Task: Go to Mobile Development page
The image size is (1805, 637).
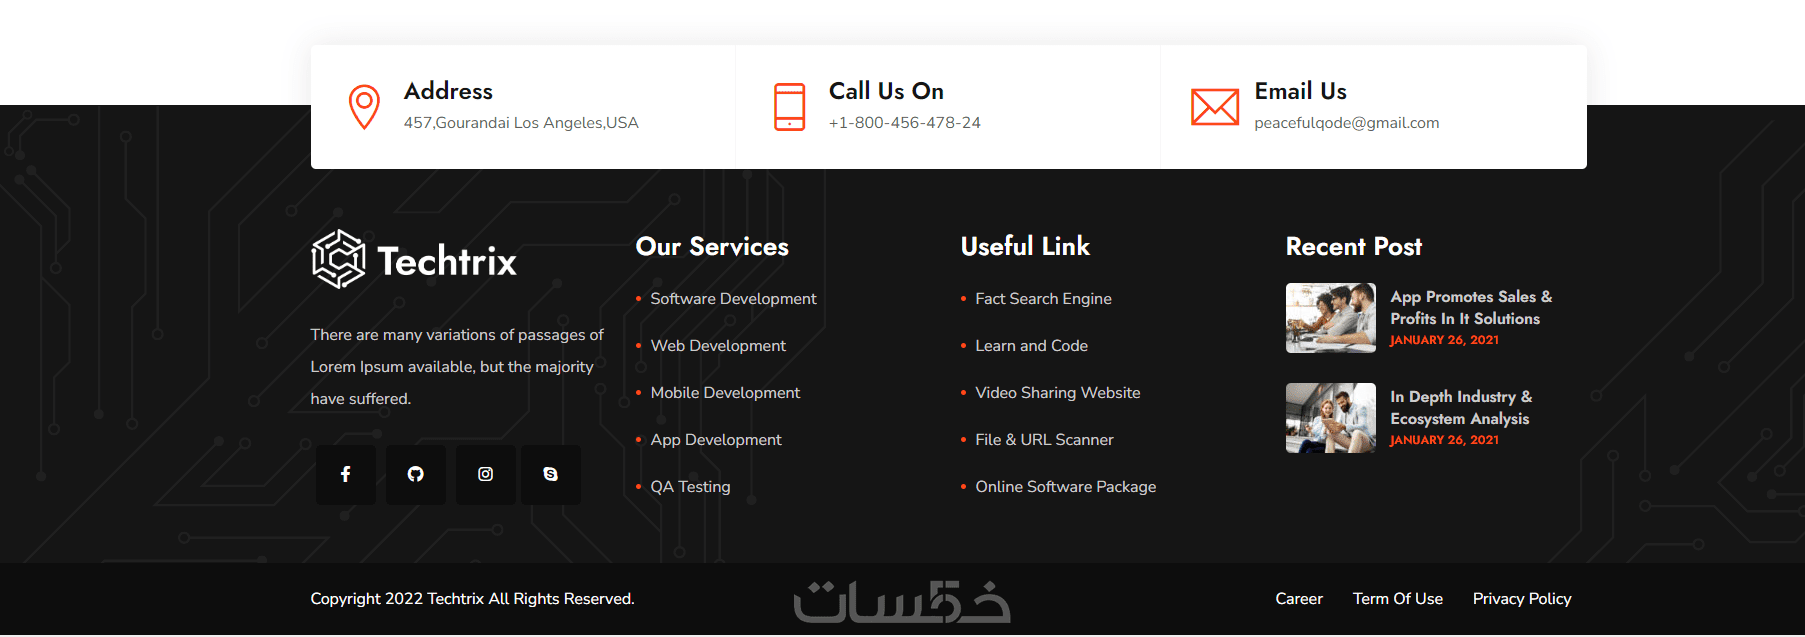Action: tap(725, 393)
